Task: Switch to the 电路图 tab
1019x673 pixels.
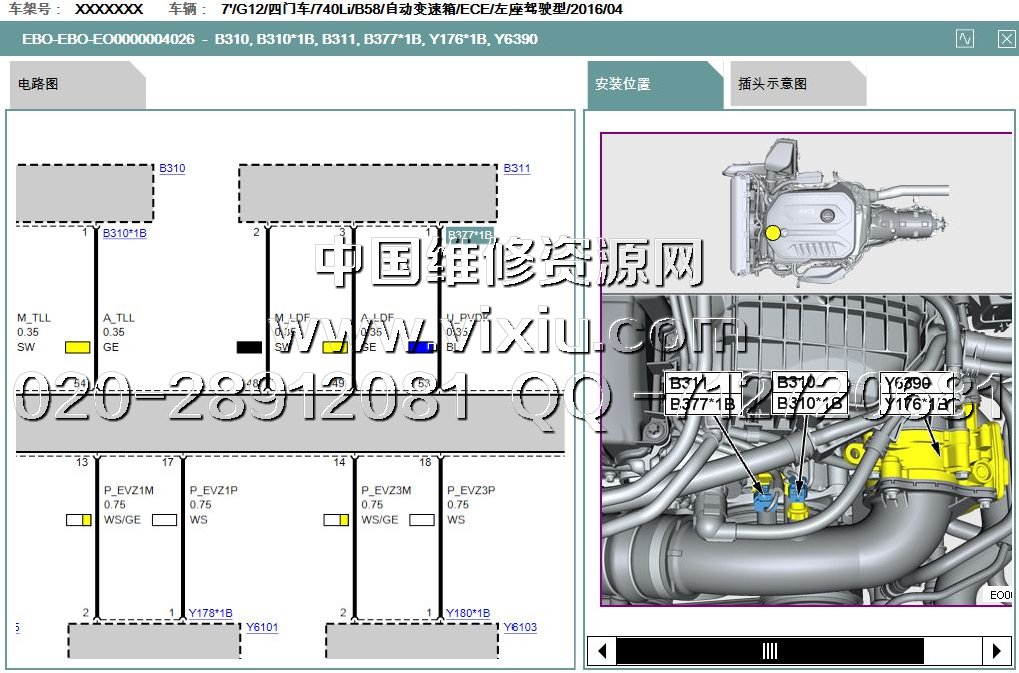Action: [40, 84]
